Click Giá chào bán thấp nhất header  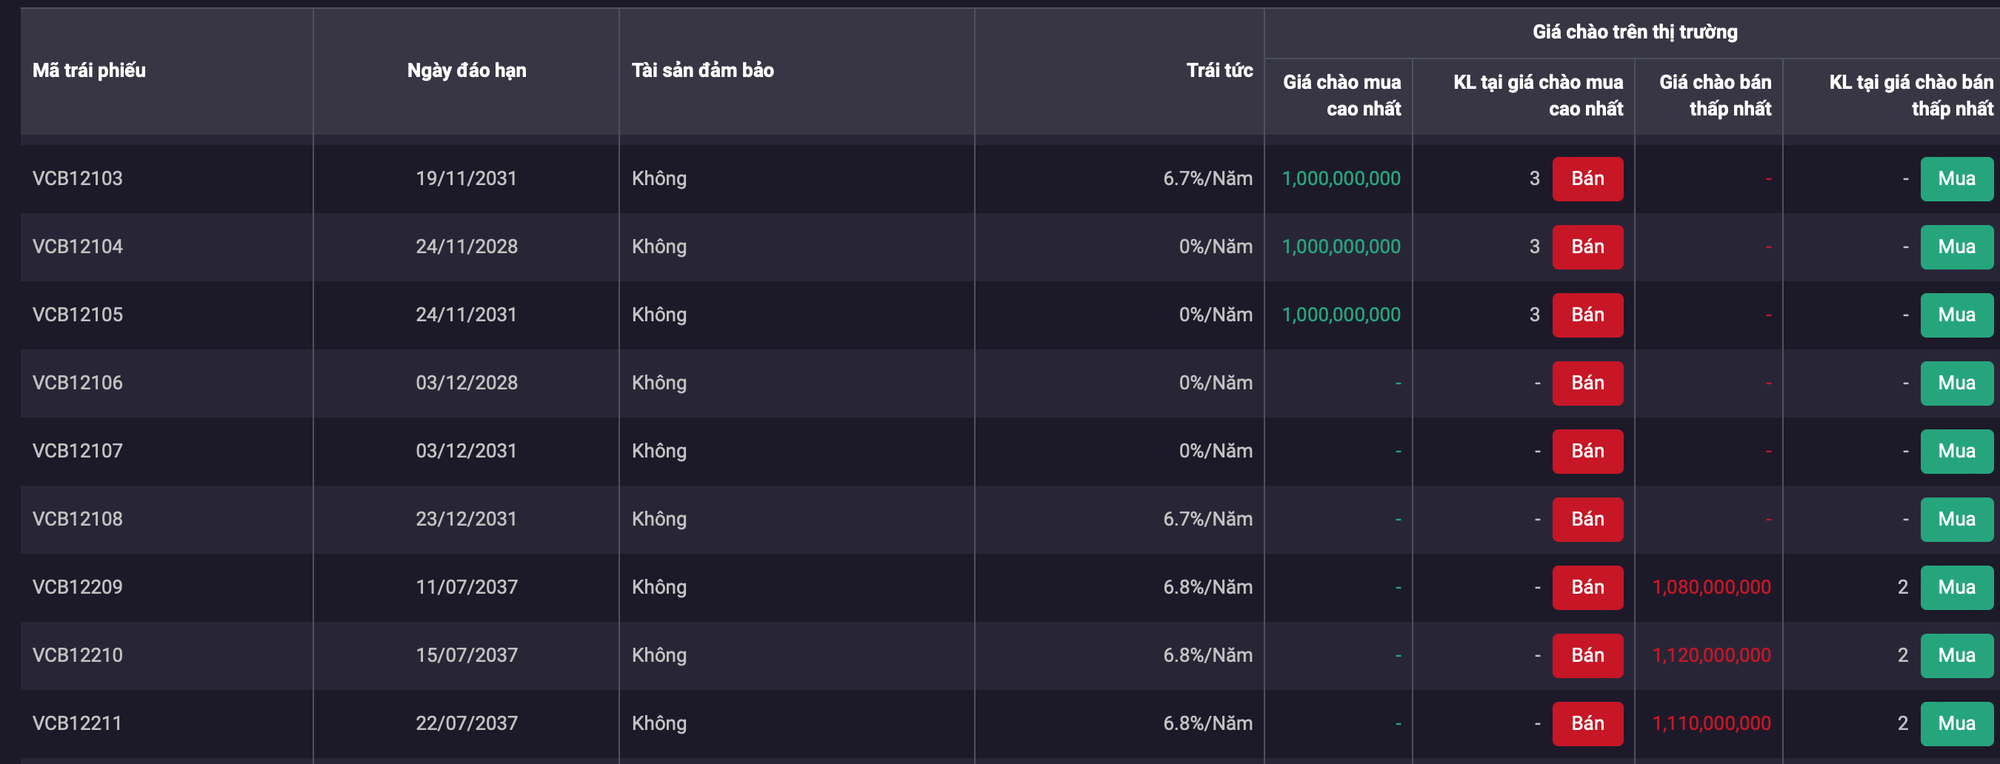click(1715, 95)
